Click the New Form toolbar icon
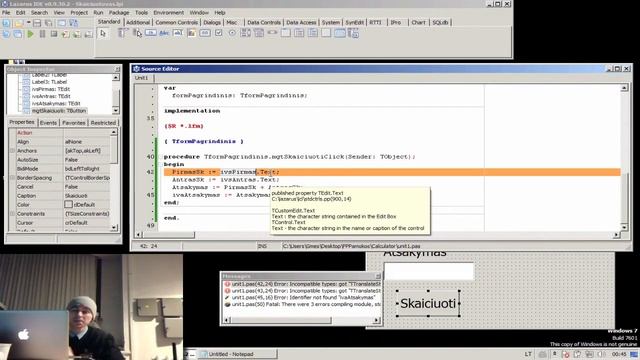This screenshot has width=640, height=360. click(62, 23)
